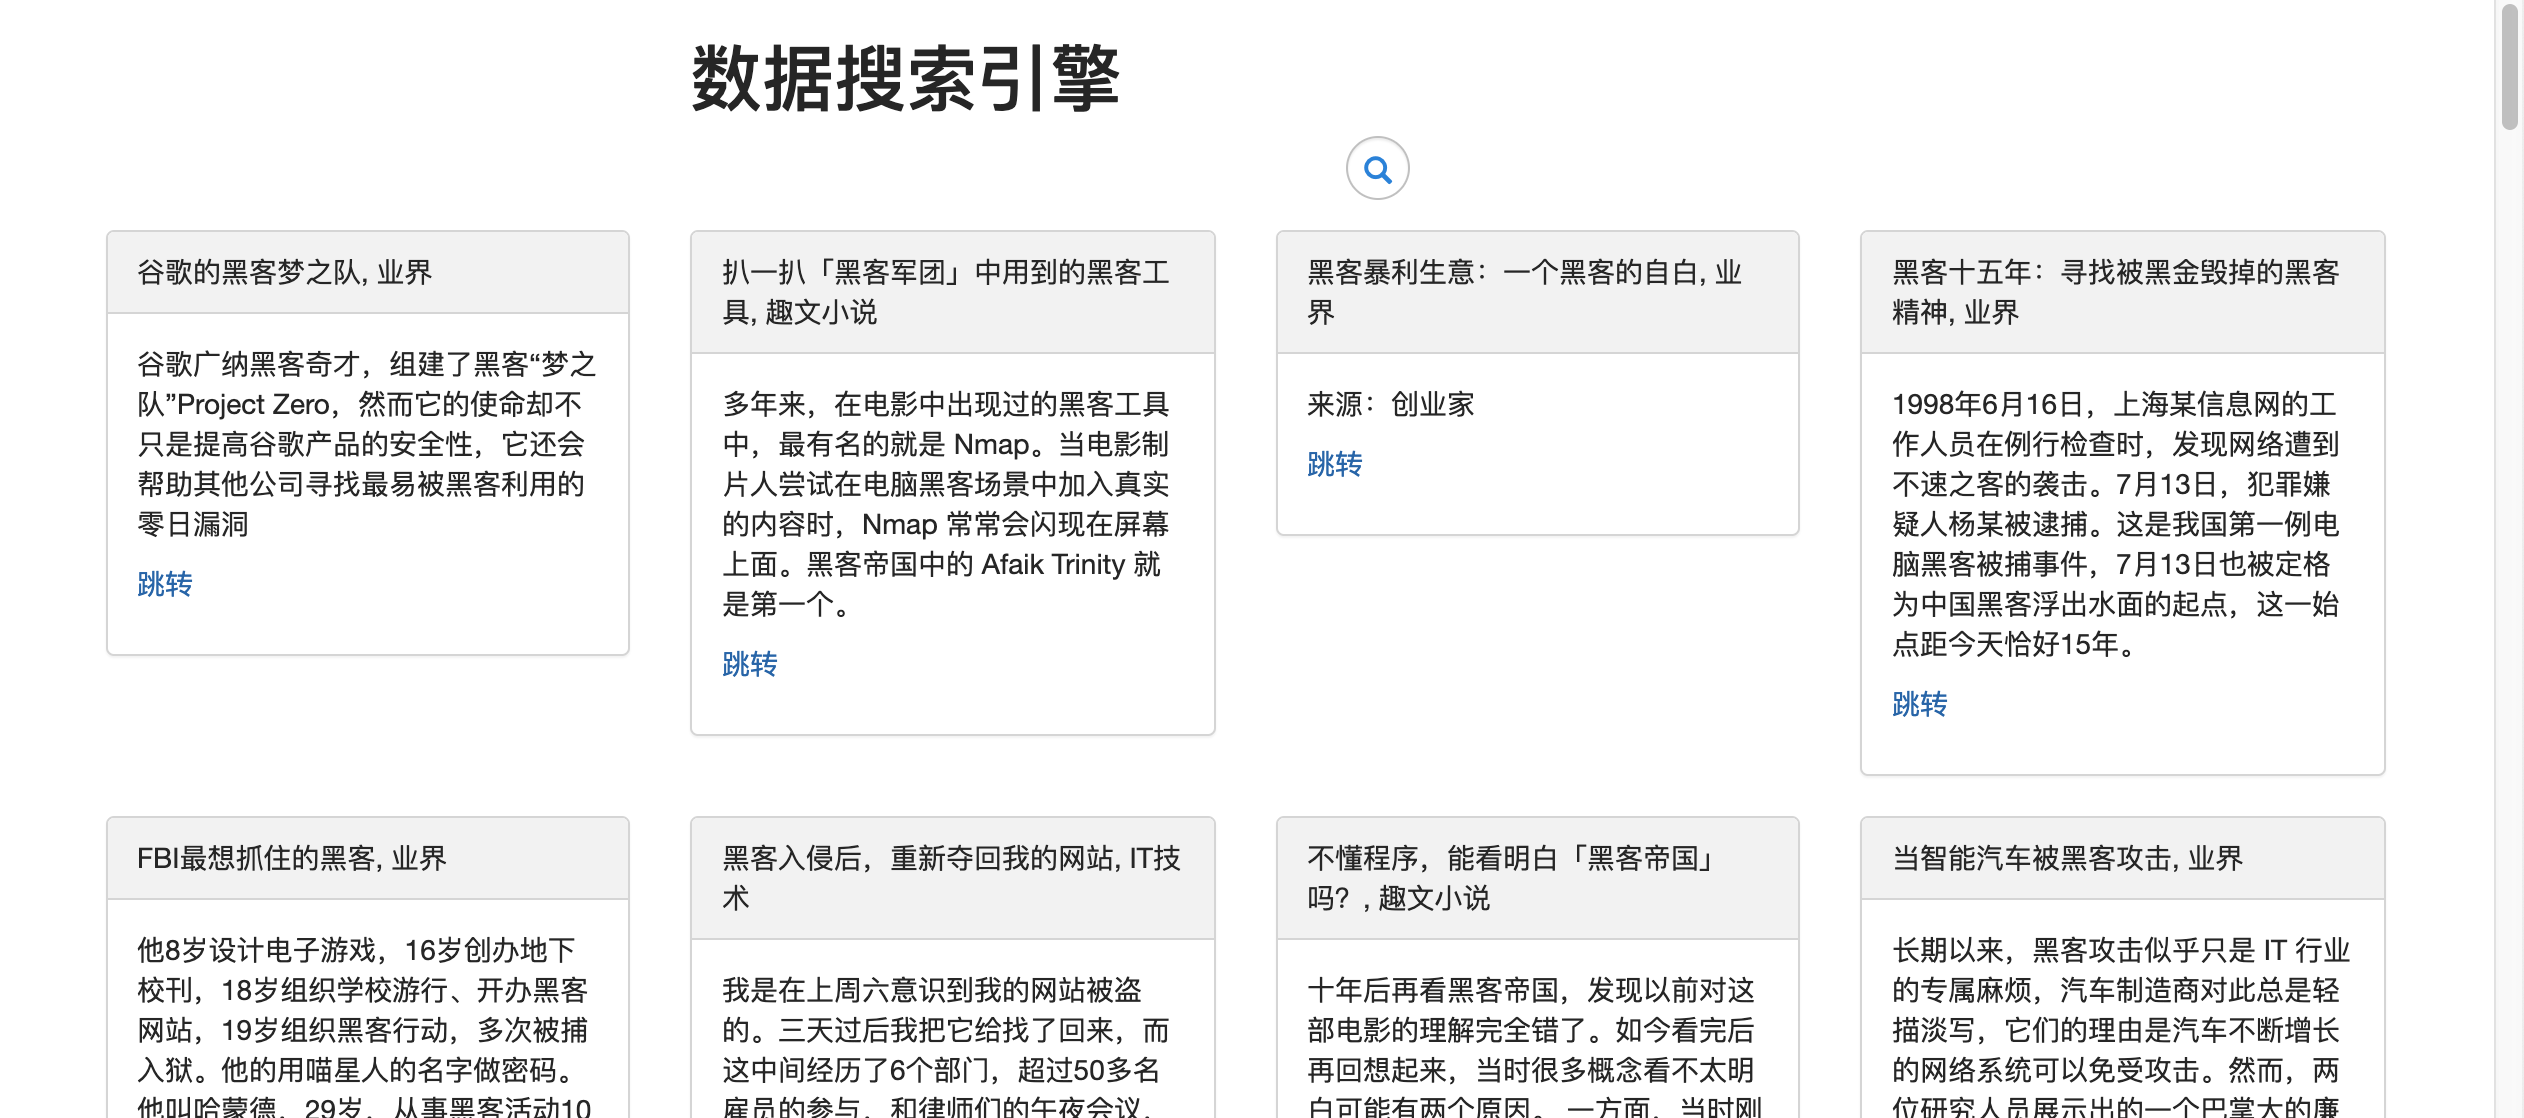Select 黑客入侵后，重新夺回我的网站 card title
This screenshot has height=1118, width=2524.
pos(950,877)
